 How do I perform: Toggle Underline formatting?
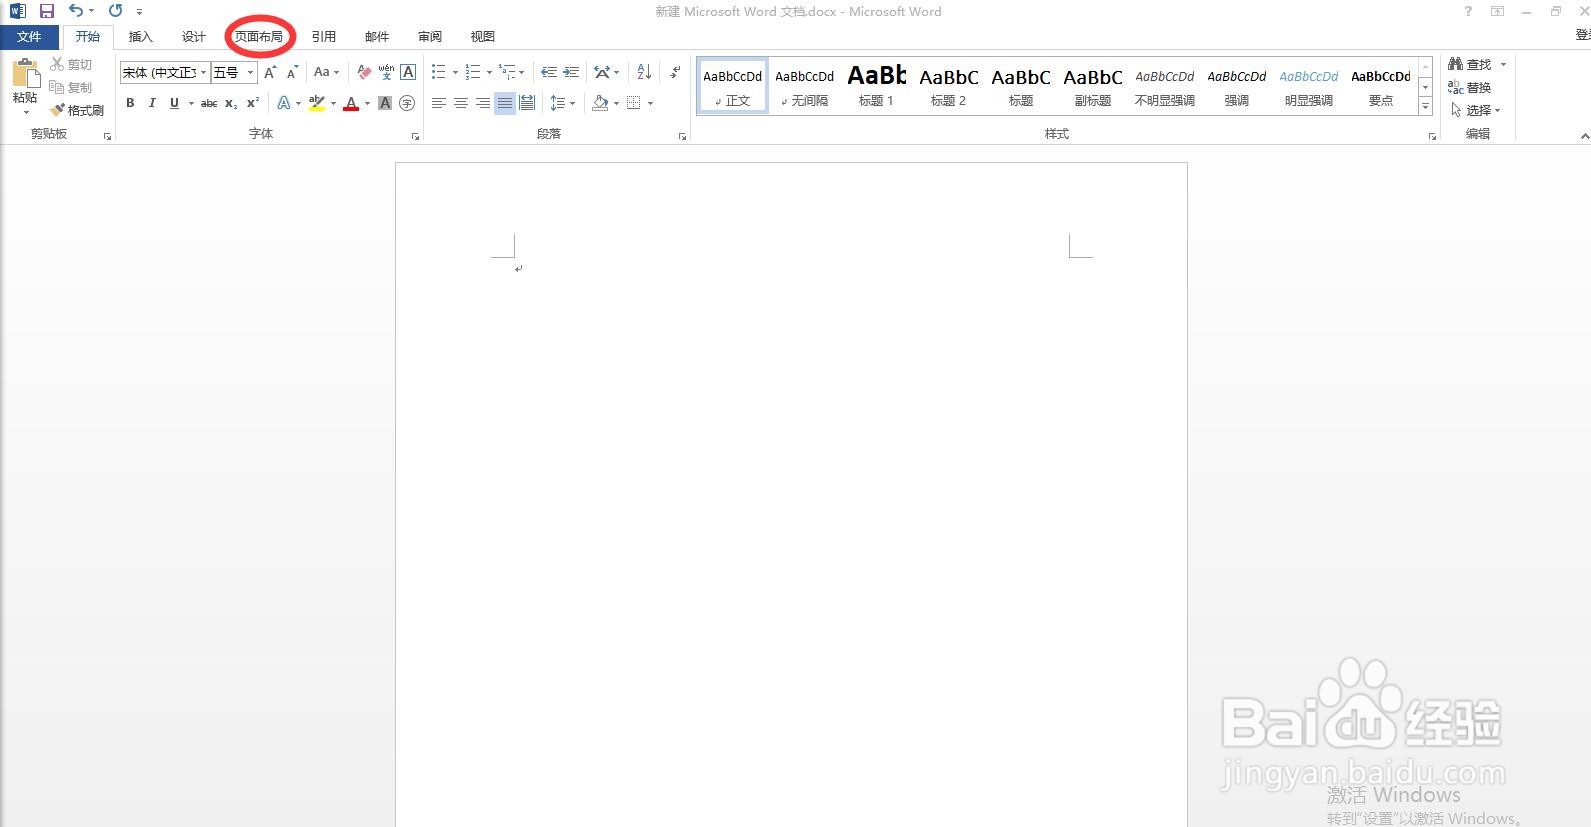point(174,103)
